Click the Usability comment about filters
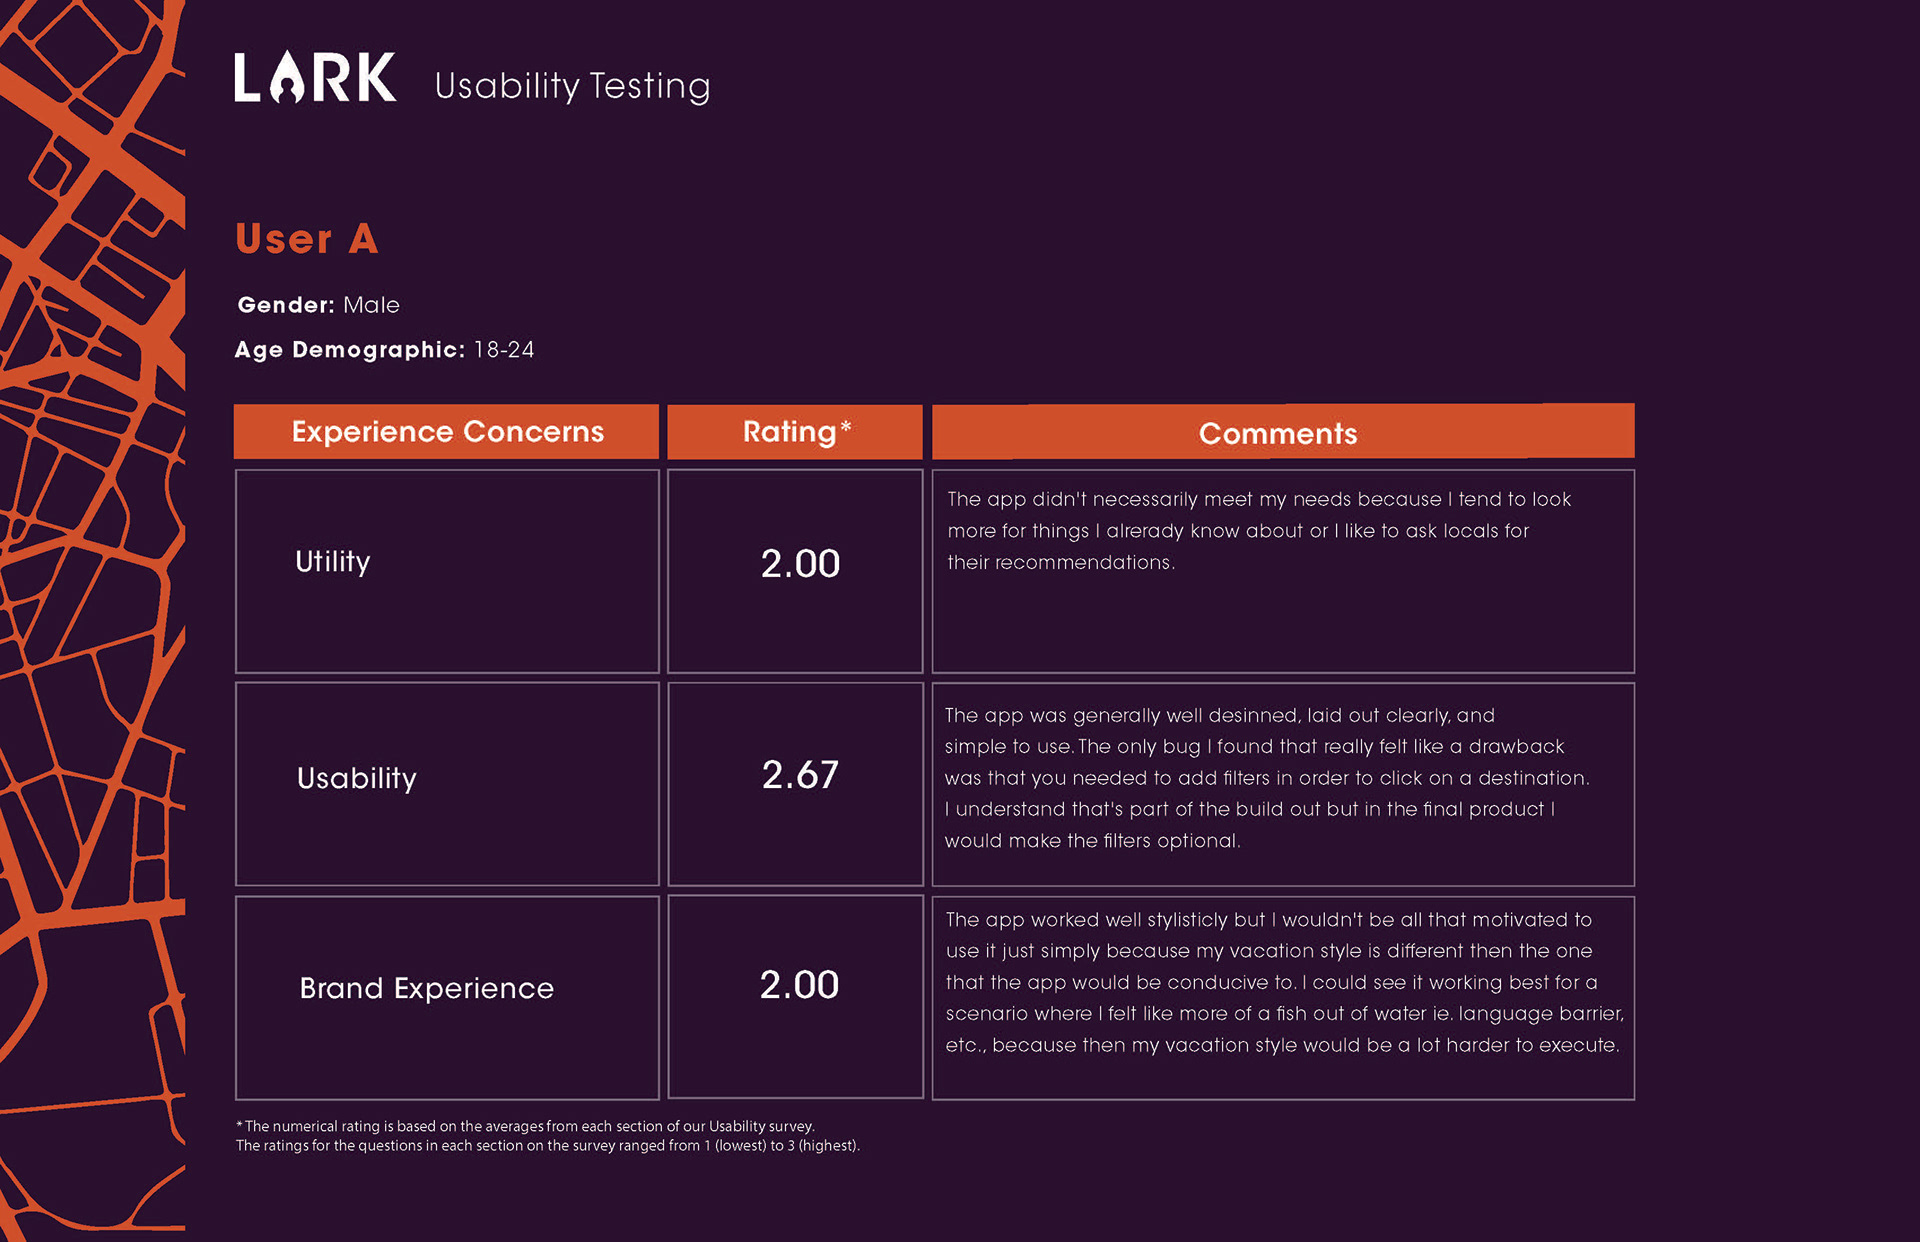Screen dimensions: 1920x1242 (x=1266, y=778)
